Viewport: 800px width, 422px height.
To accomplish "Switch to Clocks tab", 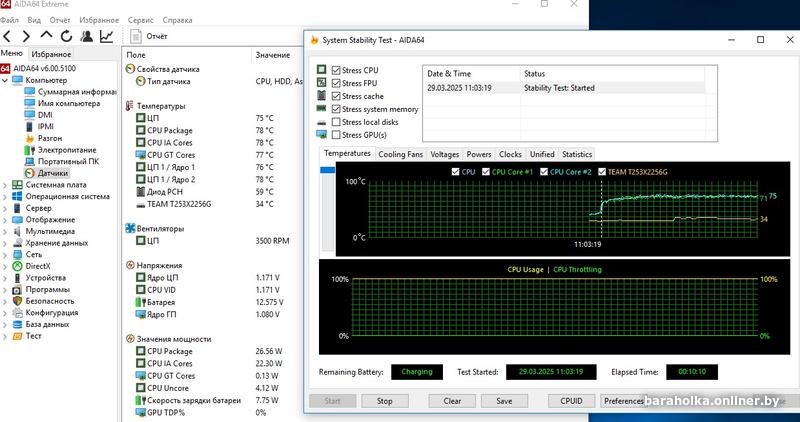I will [x=510, y=154].
